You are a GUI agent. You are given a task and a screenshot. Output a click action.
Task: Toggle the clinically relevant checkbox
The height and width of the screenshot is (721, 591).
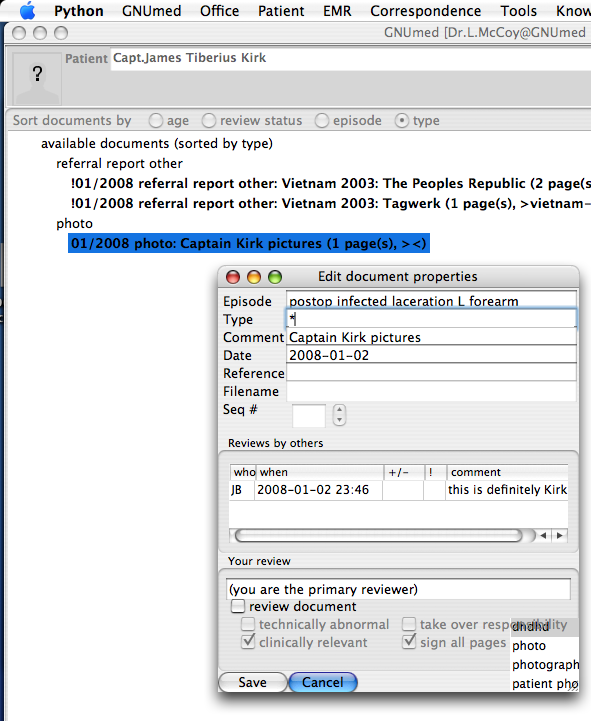pyautogui.click(x=248, y=641)
